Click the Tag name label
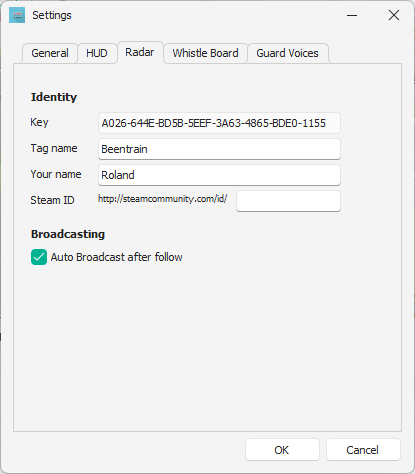Screen dimensions: 415x474 tap(54, 148)
